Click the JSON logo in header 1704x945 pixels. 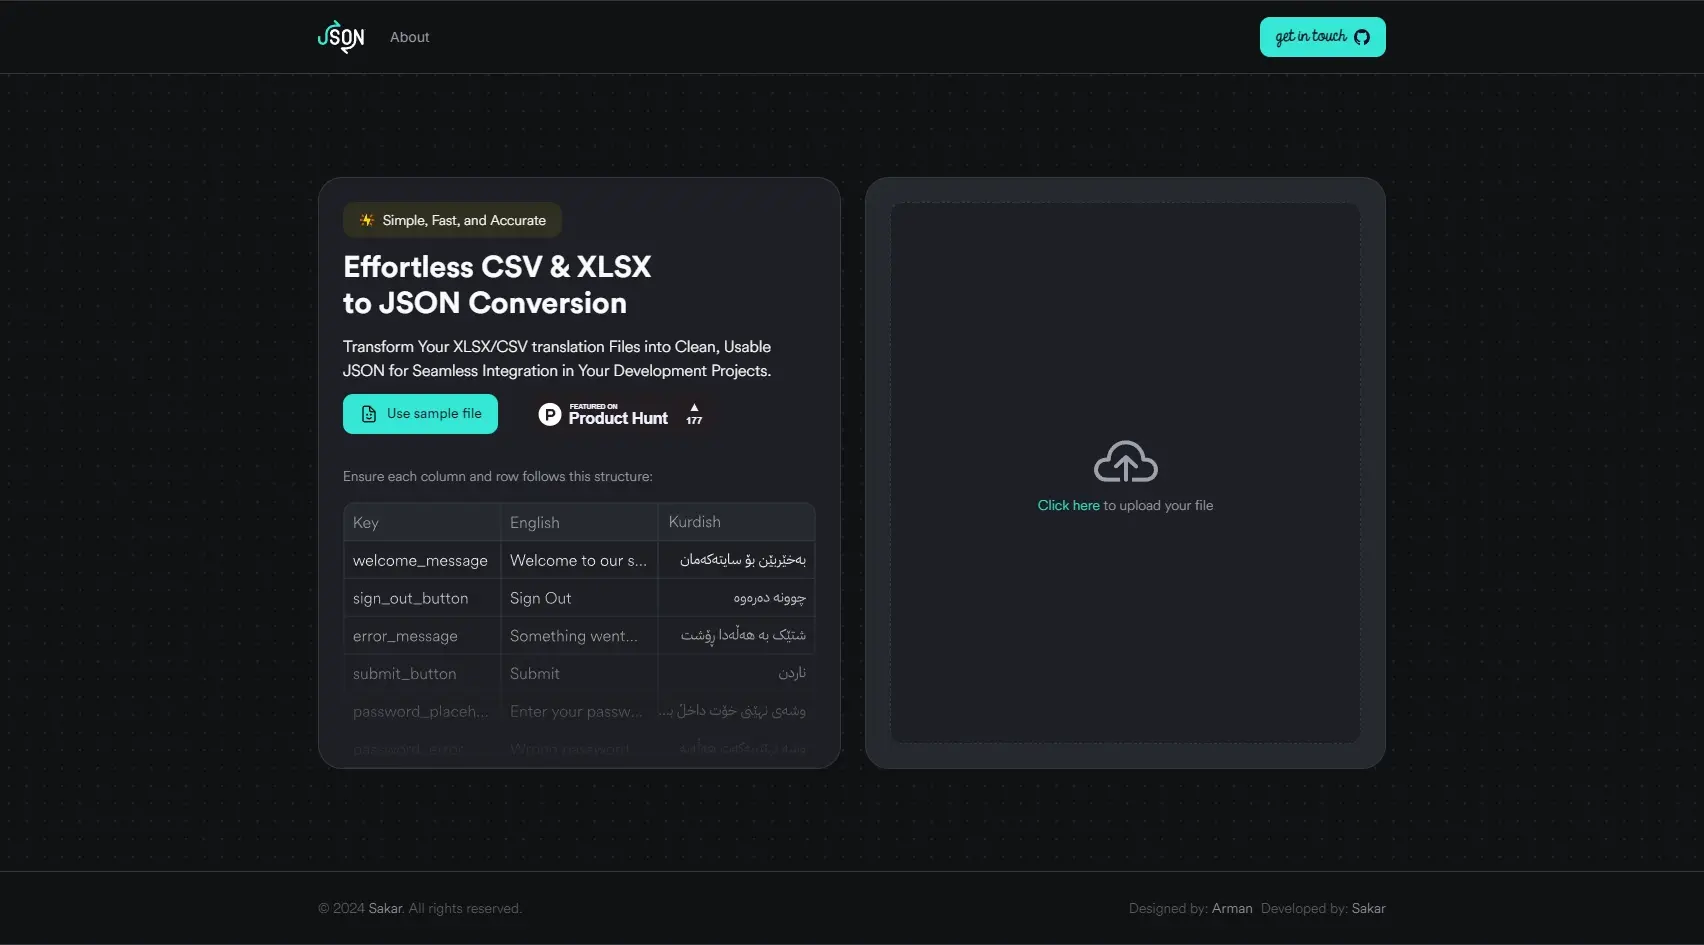[341, 37]
